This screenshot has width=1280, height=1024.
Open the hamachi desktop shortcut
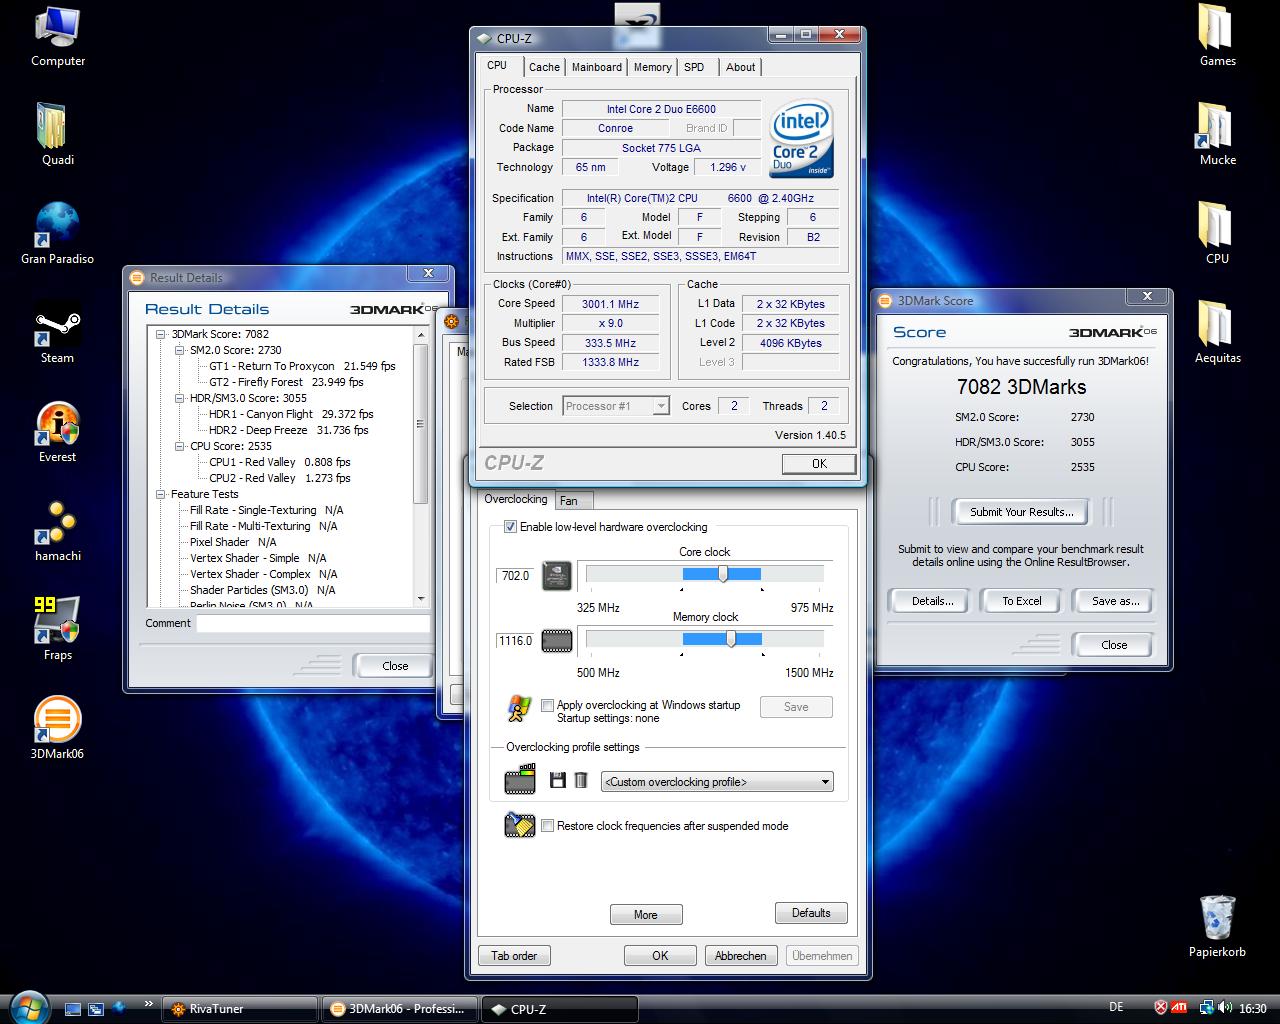(x=57, y=531)
